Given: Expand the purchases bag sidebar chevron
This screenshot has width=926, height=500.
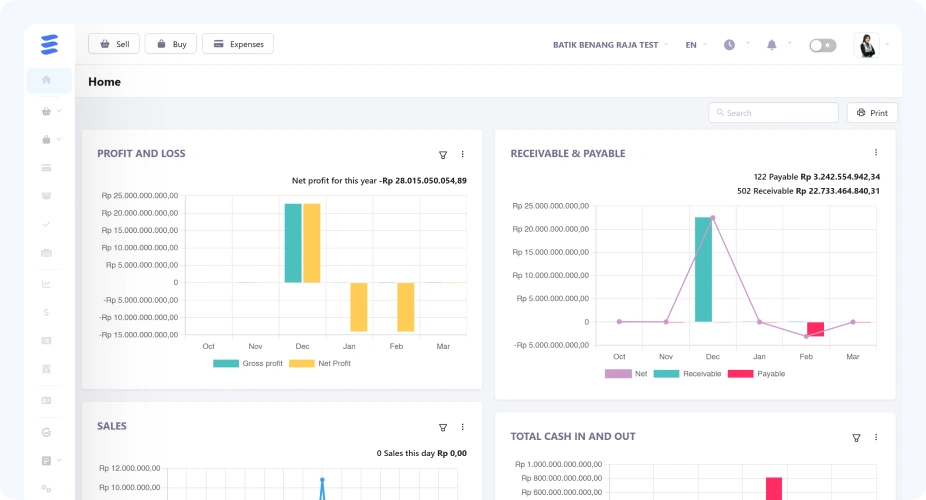Looking at the screenshot, I should (x=59, y=139).
